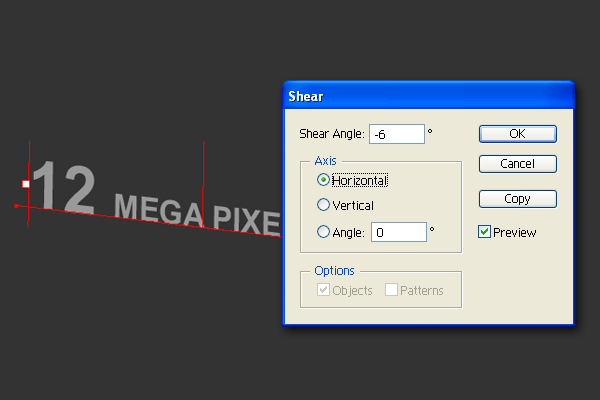The height and width of the screenshot is (400, 600).
Task: Click the Patterns checkbox
Action: coord(391,290)
